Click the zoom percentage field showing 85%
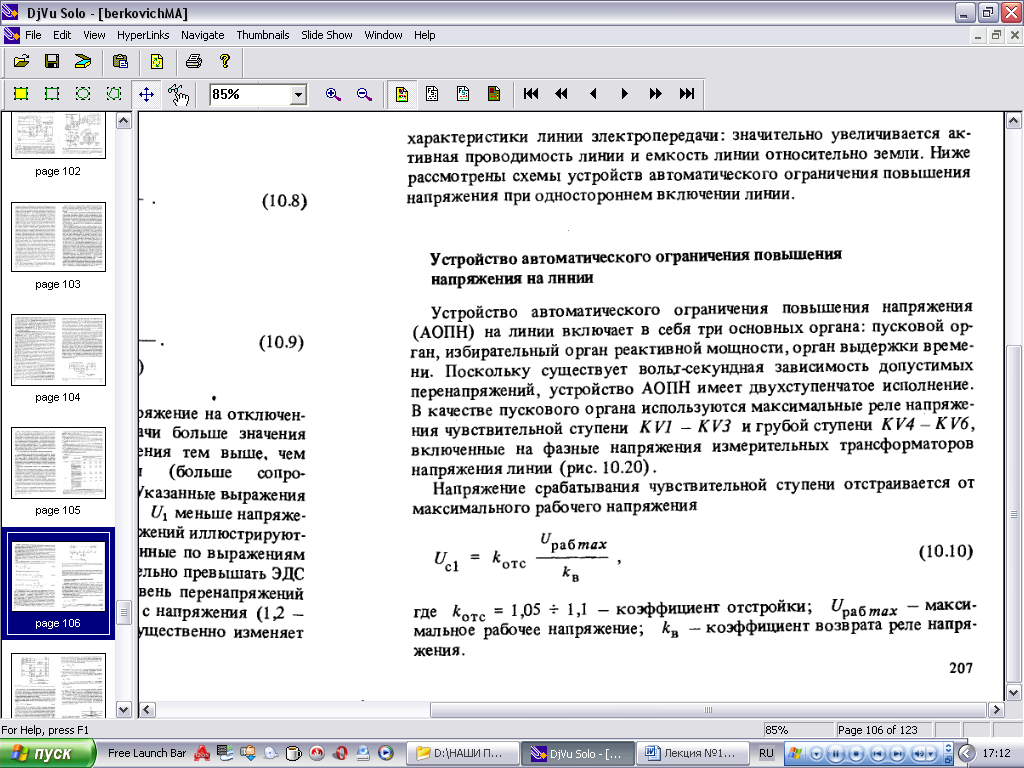Viewport: 1024px width, 768px height. (250, 95)
